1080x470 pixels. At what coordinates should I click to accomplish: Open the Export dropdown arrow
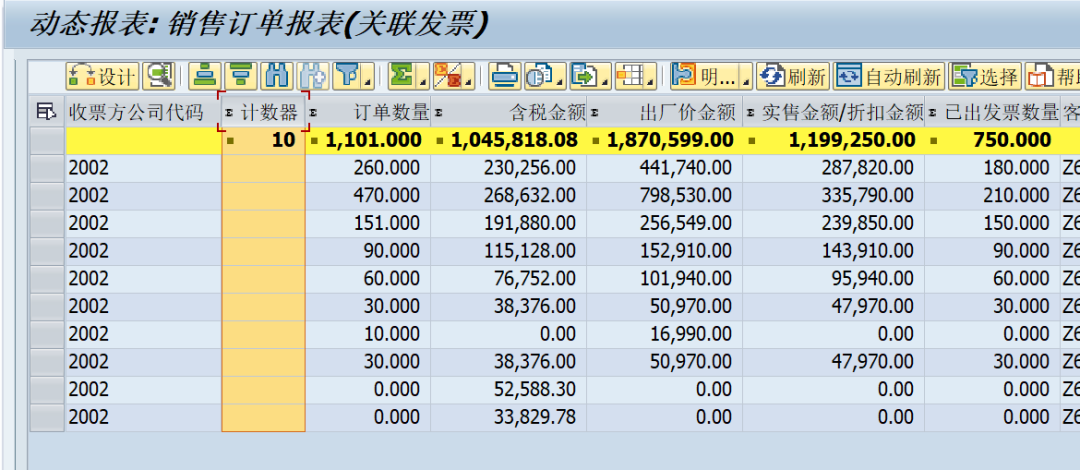[606, 83]
